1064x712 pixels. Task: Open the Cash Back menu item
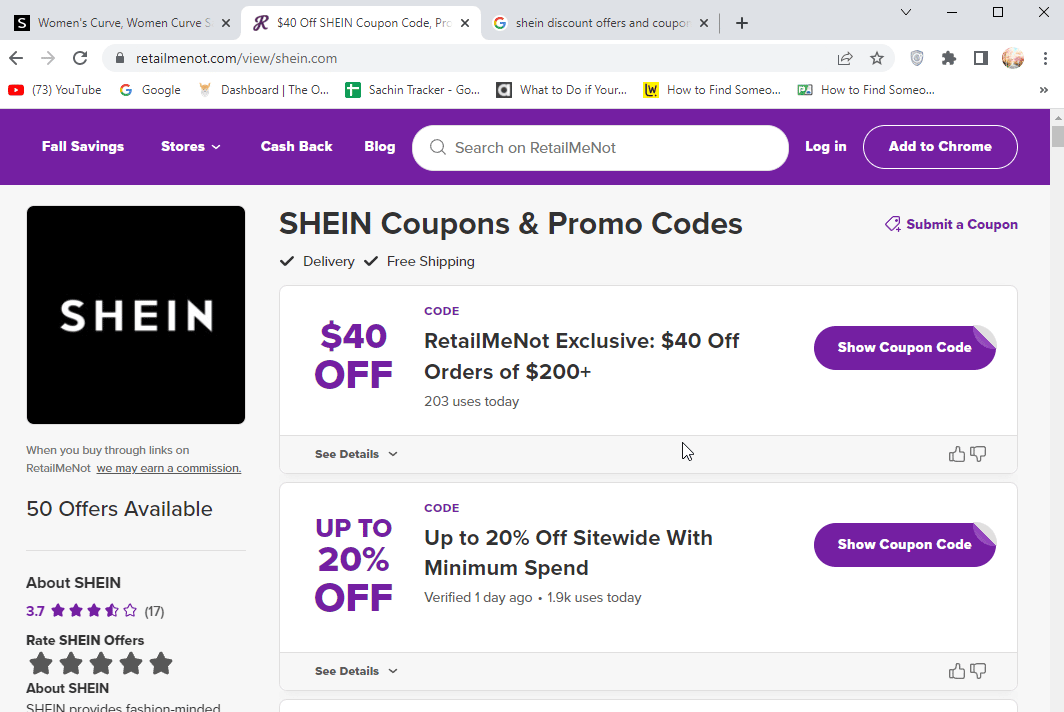coord(296,147)
